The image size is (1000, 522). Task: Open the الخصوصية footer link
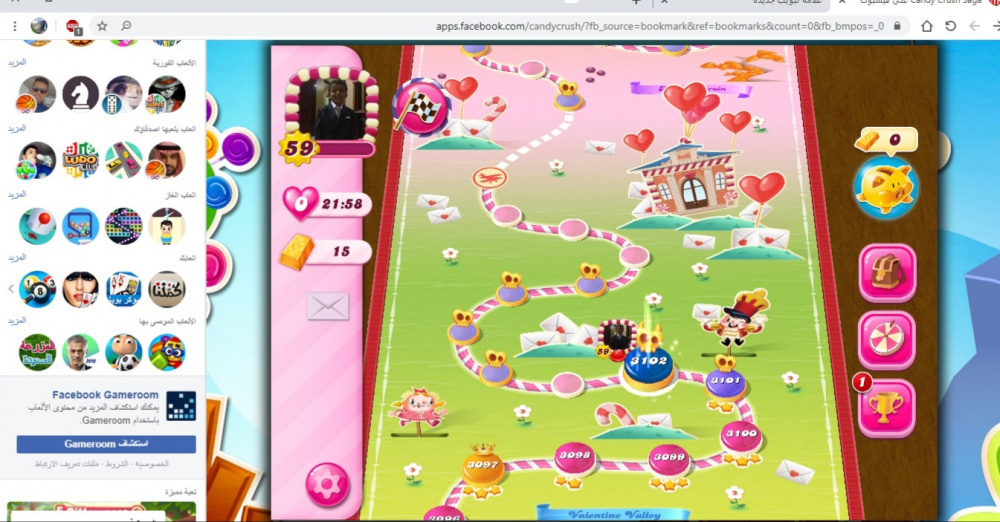pos(152,464)
